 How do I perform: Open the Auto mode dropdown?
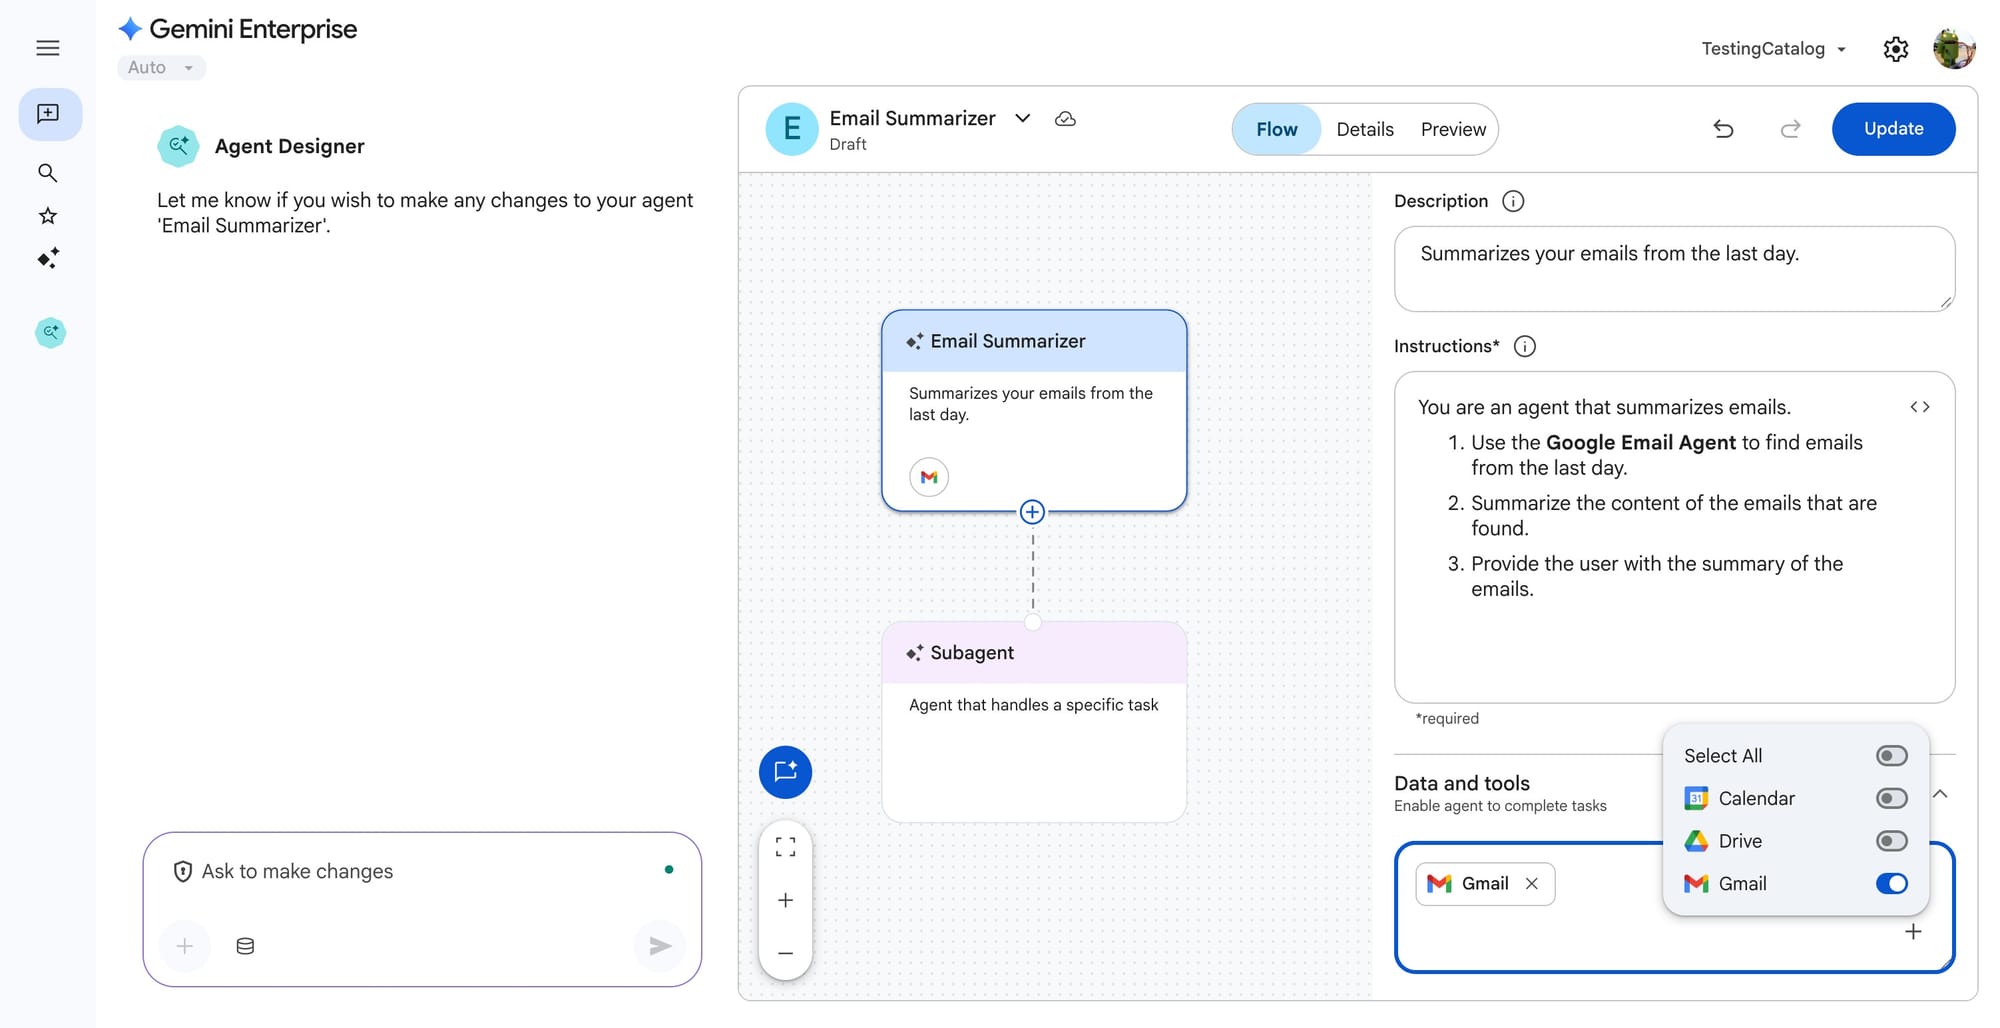pos(161,68)
